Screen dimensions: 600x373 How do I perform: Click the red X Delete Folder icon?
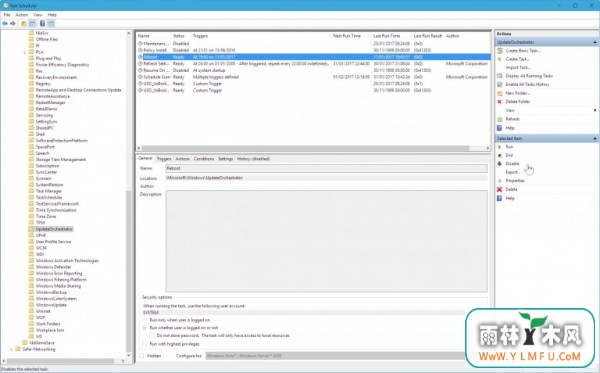[x=499, y=101]
